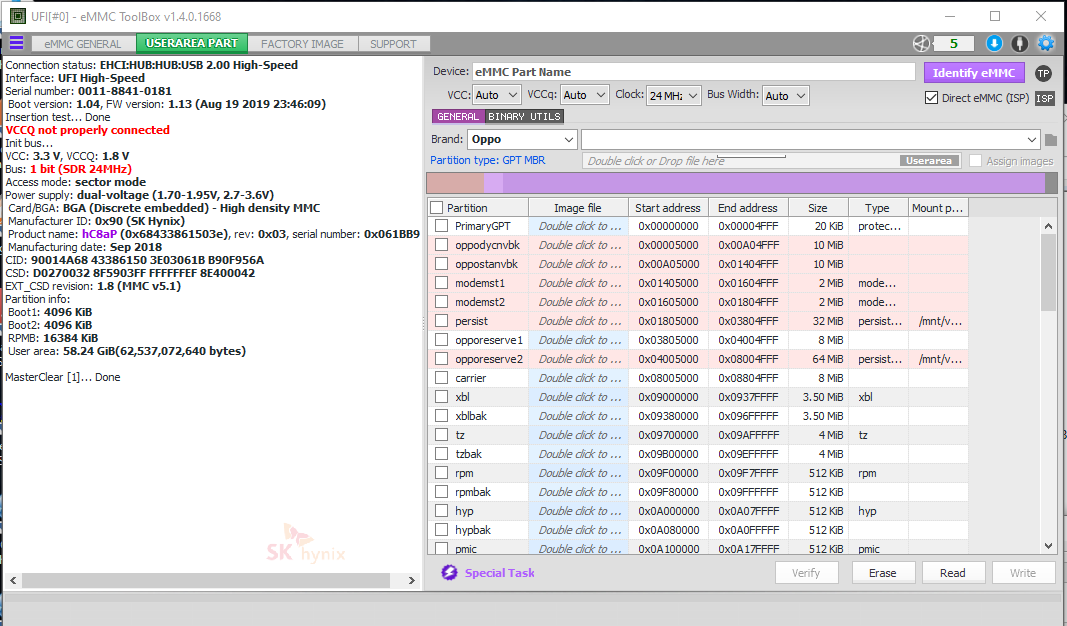
Task: Check the xbl partition checkbox
Action: (442, 397)
